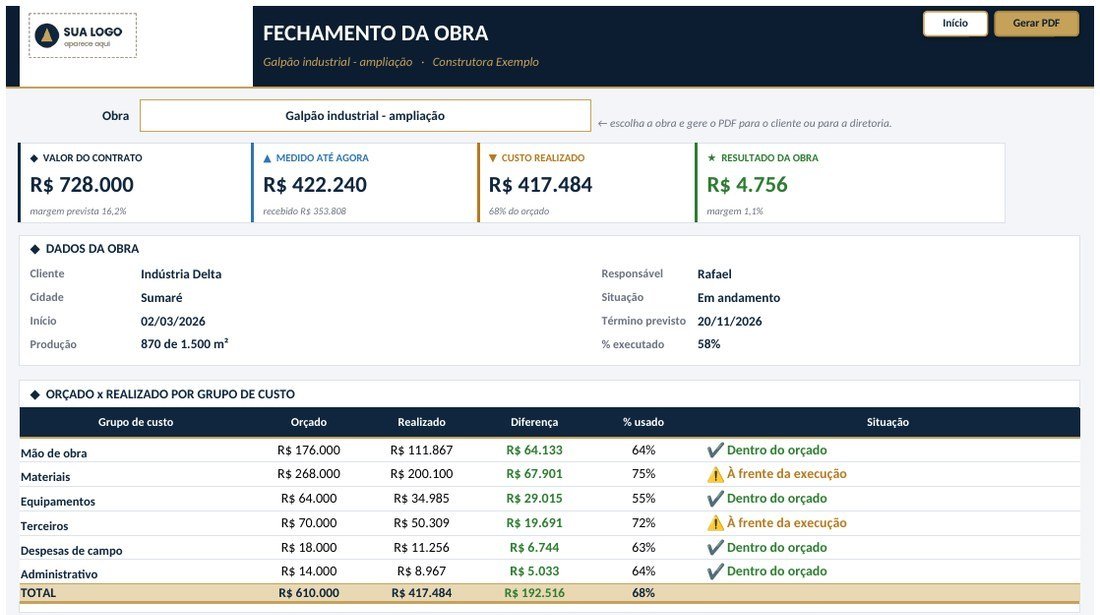Click the star icon beside RESULTADO DA OBRA
1100x615 pixels.
coord(711,158)
